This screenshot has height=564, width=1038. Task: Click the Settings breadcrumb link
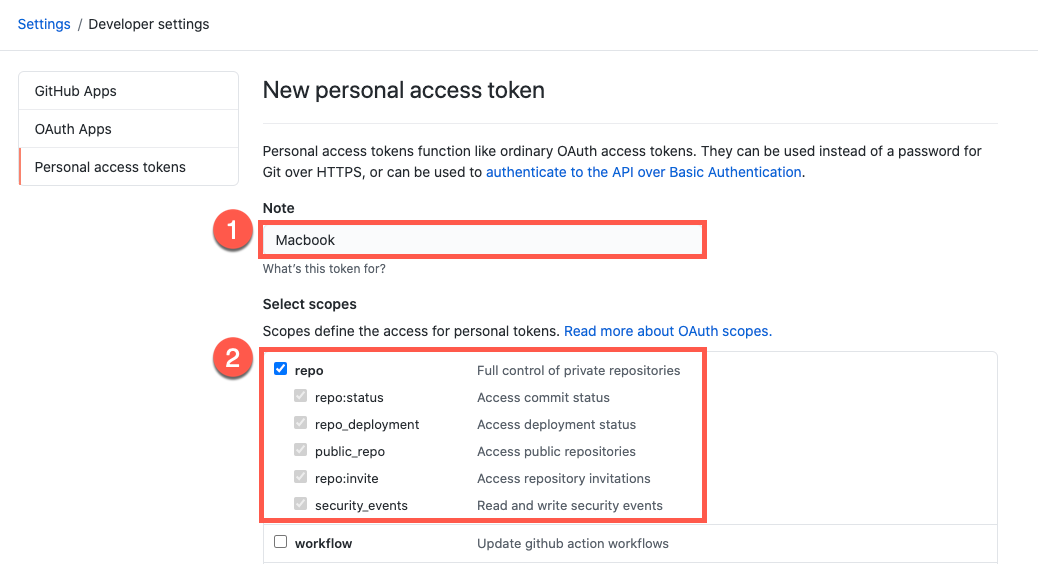(x=44, y=24)
